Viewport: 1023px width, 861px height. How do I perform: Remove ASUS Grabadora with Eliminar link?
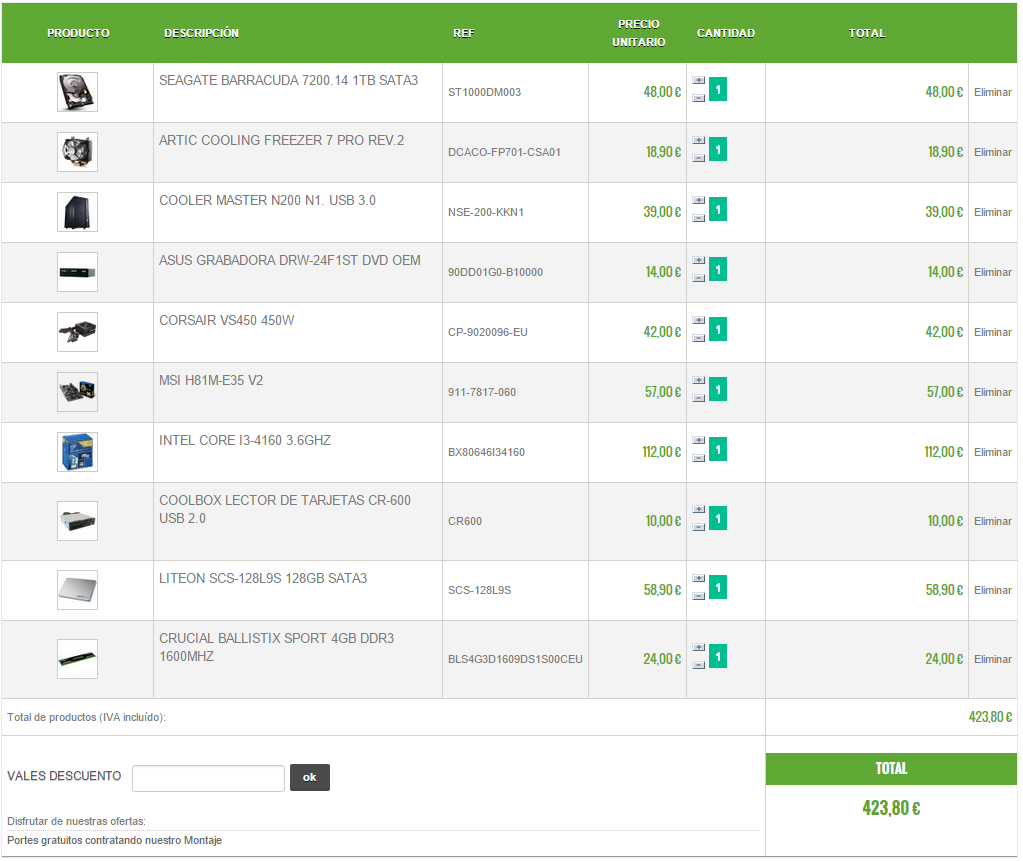992,273
